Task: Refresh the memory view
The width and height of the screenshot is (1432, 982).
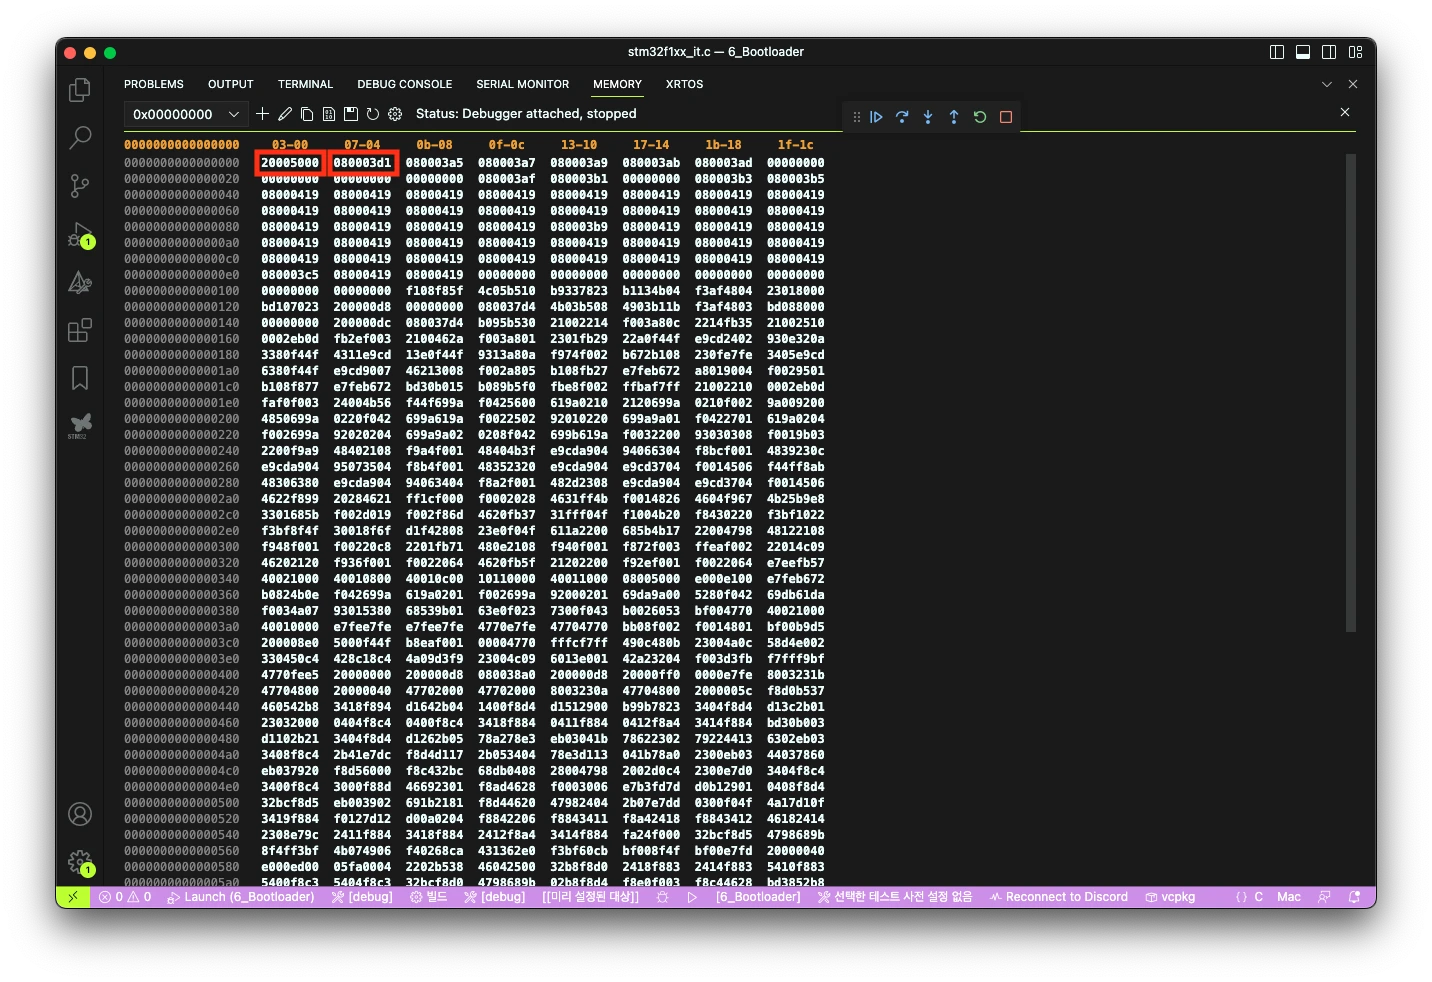Action: [x=373, y=114]
